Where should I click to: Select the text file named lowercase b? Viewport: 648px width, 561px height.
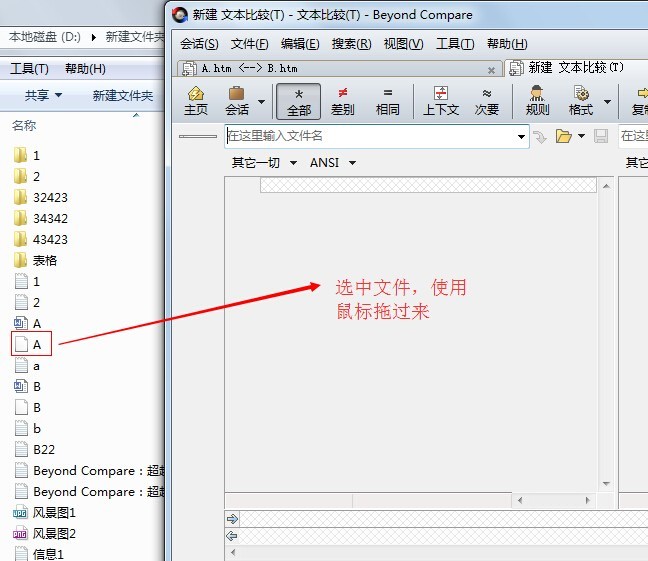(28, 429)
